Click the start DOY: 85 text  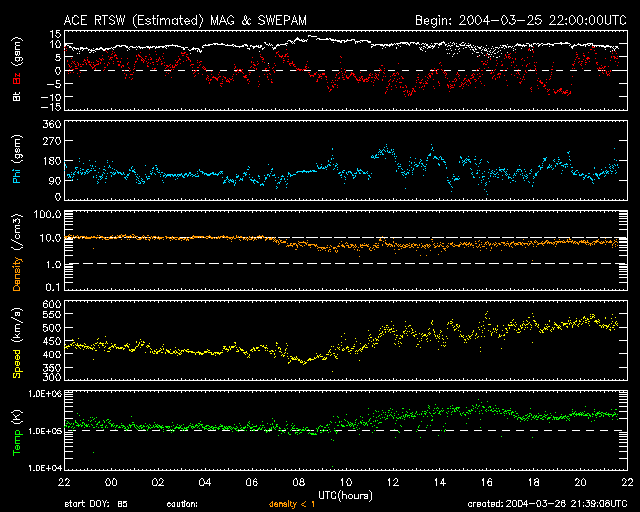coord(95,505)
